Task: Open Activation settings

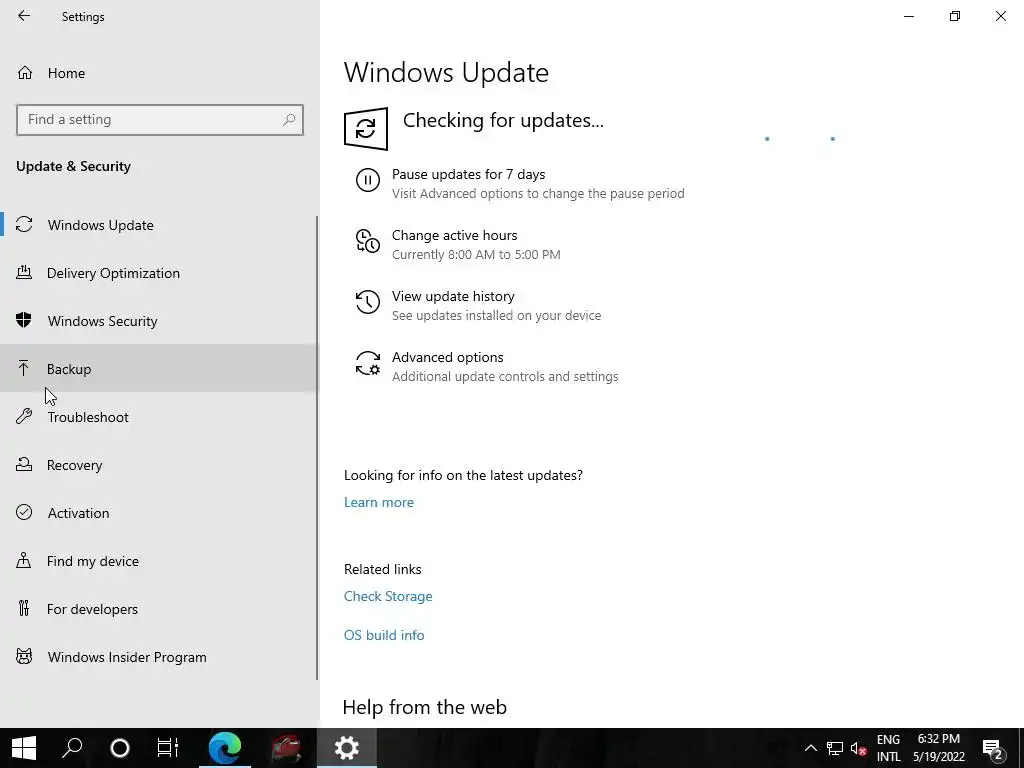Action: (159, 513)
